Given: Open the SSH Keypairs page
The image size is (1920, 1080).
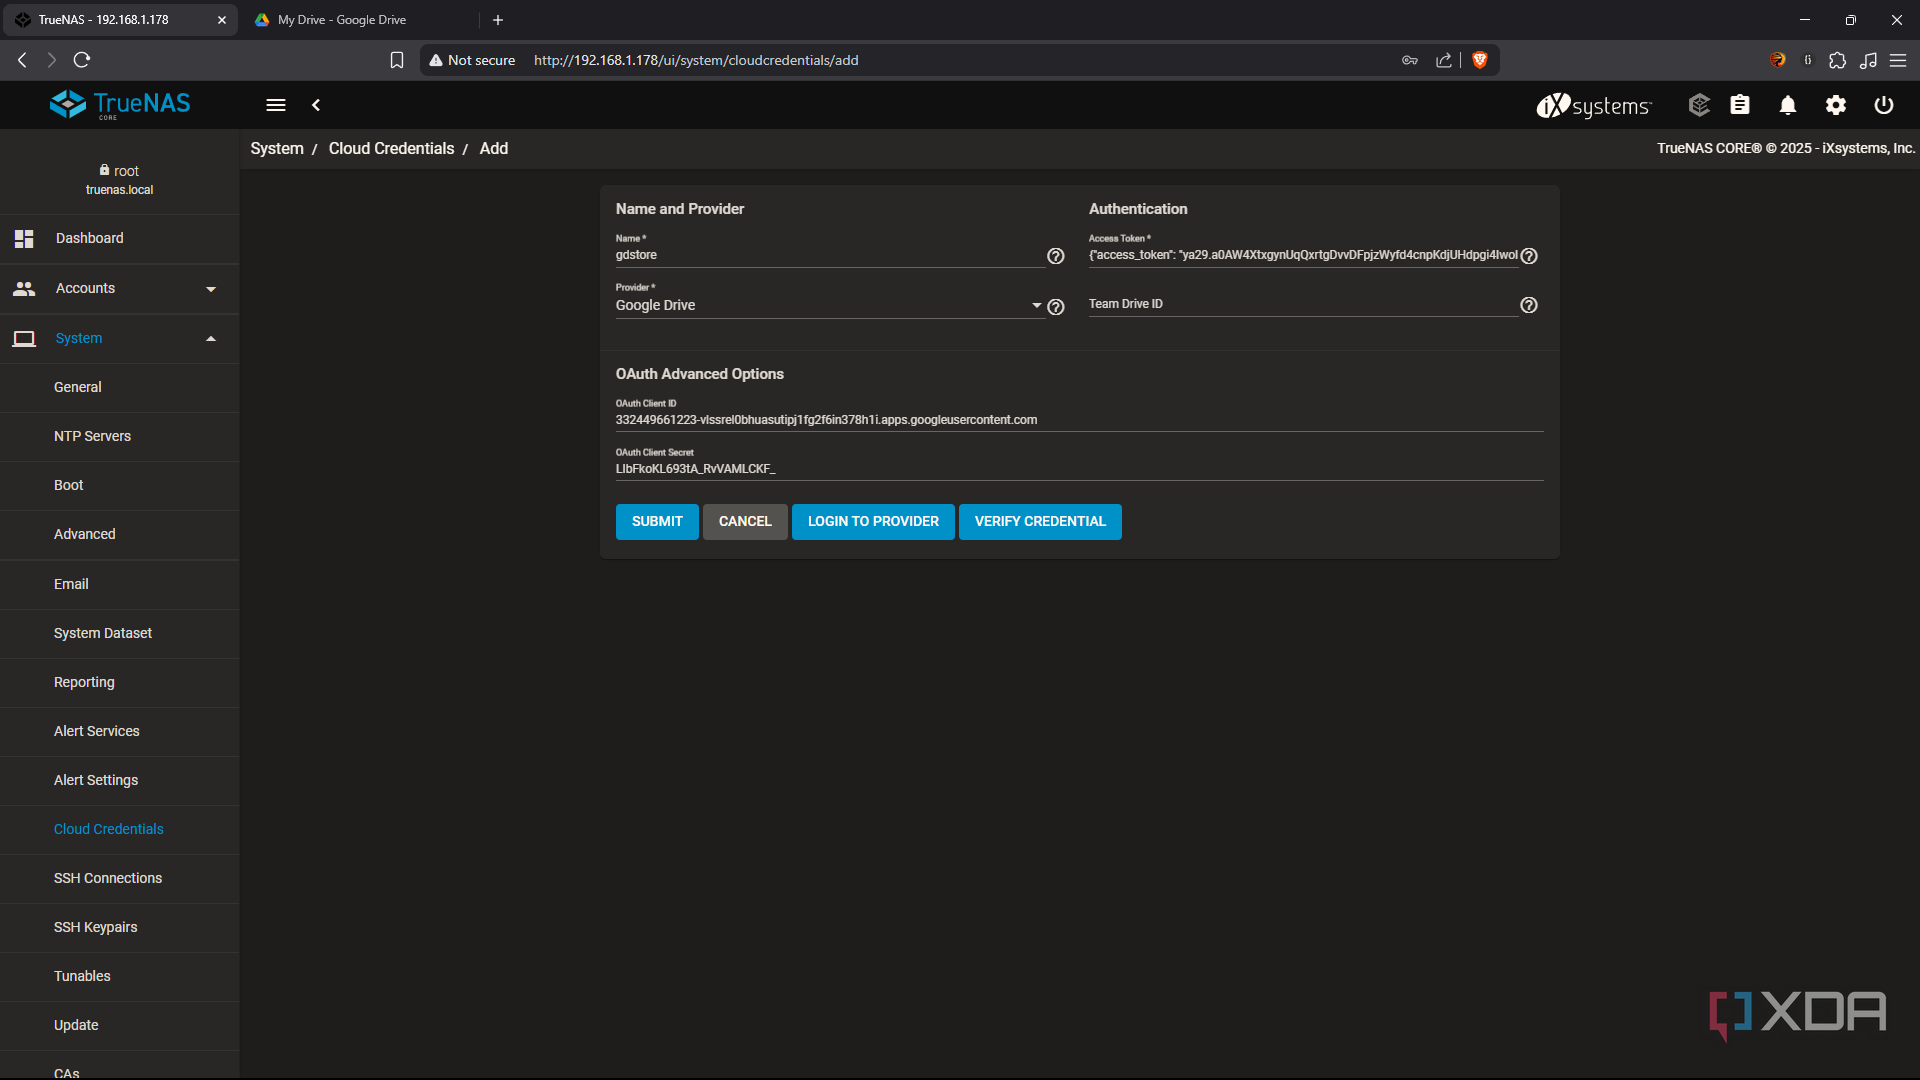Looking at the screenshot, I should [120, 927].
